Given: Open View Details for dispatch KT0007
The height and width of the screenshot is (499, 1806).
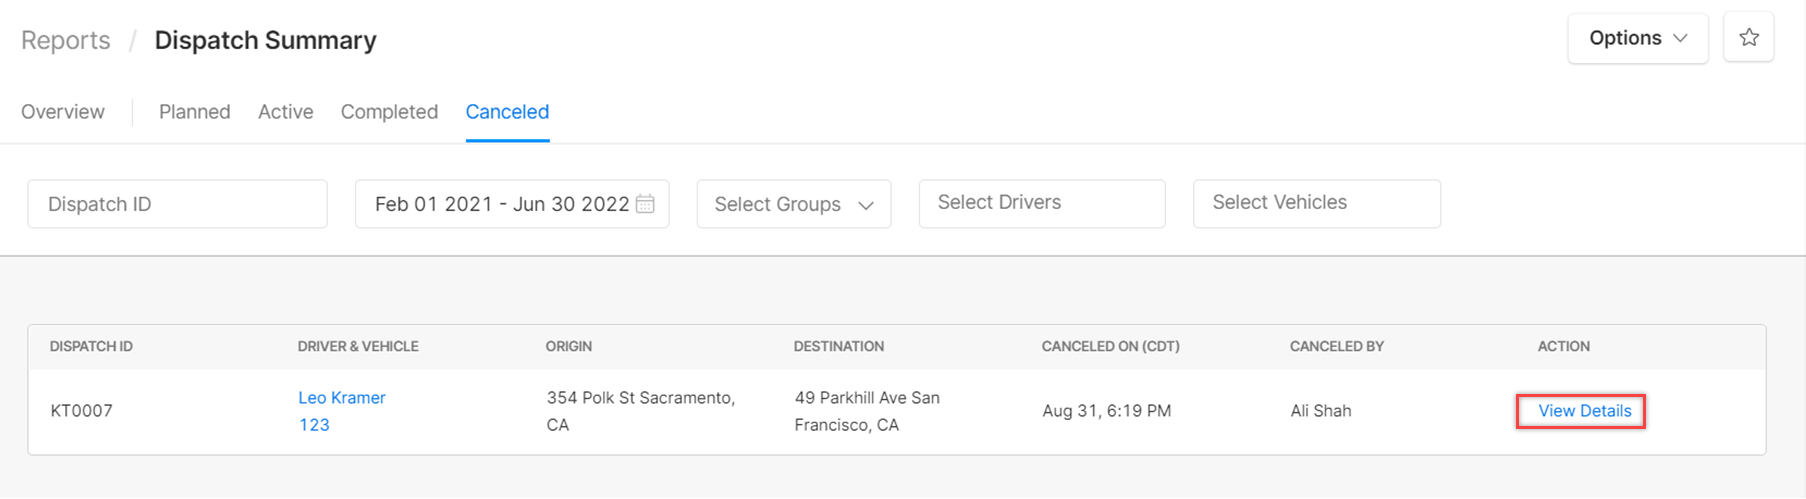Looking at the screenshot, I should pyautogui.click(x=1584, y=411).
